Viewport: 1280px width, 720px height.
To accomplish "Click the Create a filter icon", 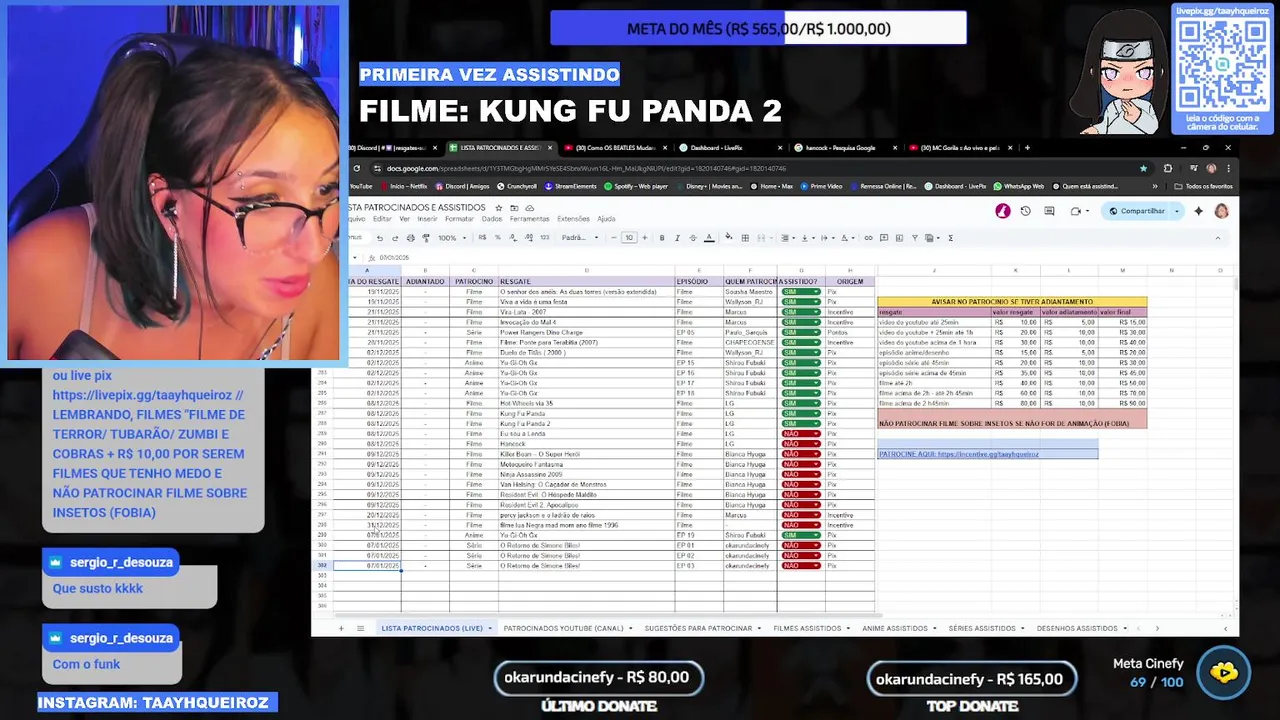I will pos(914,238).
